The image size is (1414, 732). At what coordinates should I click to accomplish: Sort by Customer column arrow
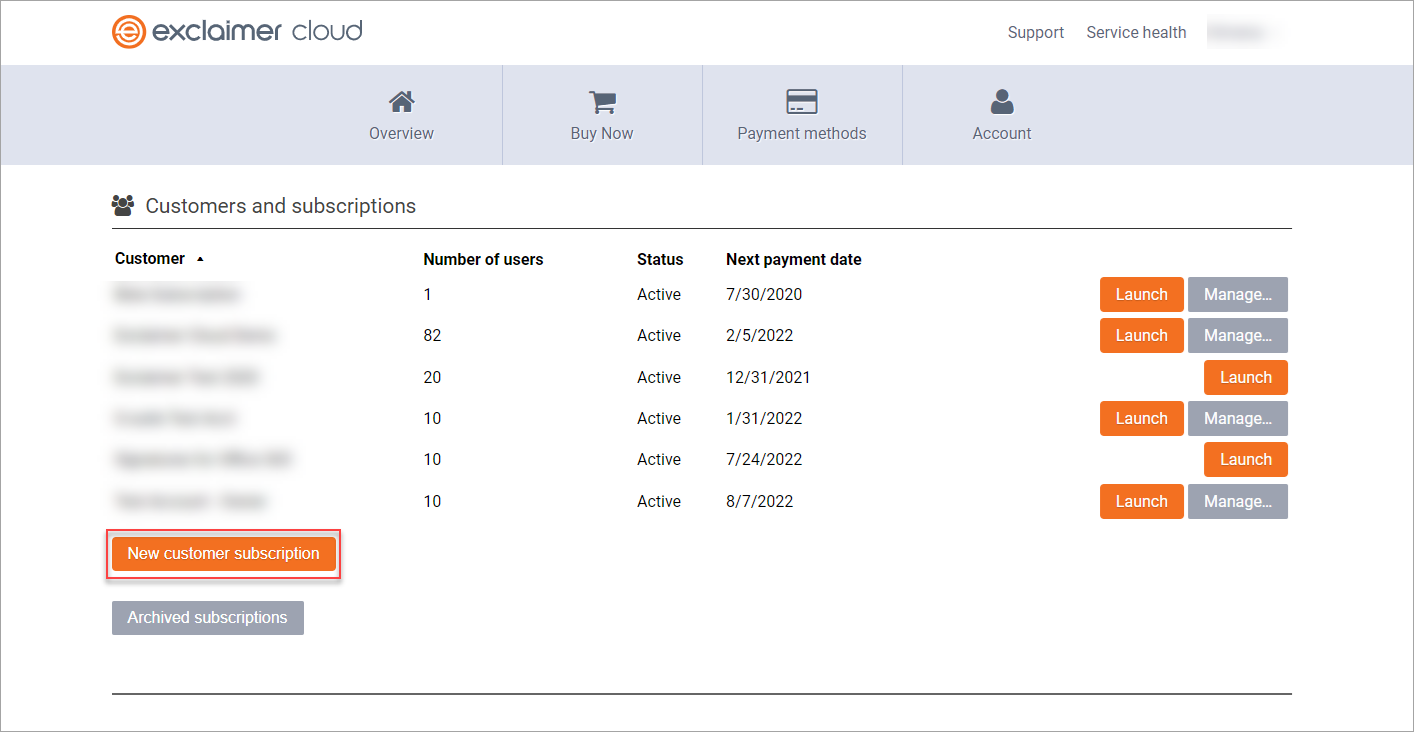coord(200,259)
